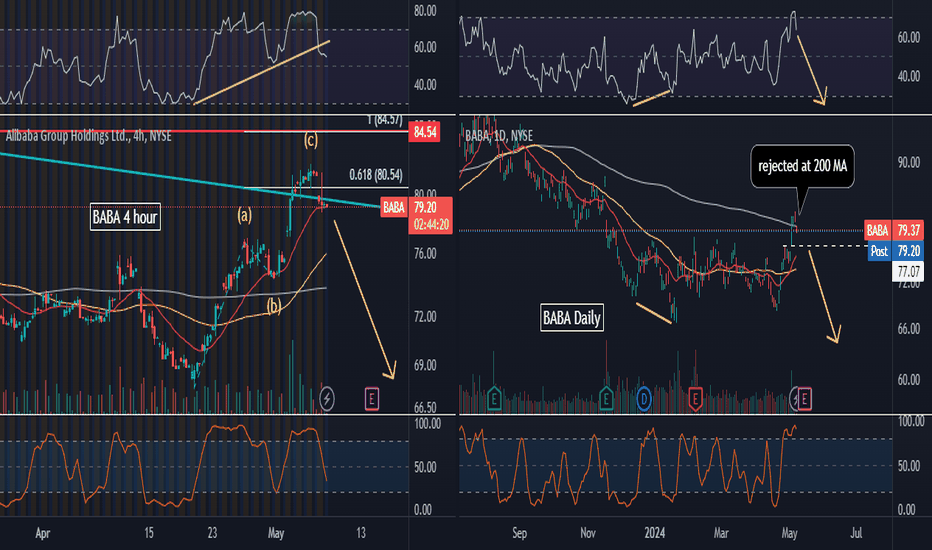This screenshot has width=932, height=550.
Task: Select the '(c)' wave label
Action: [x=311, y=140]
